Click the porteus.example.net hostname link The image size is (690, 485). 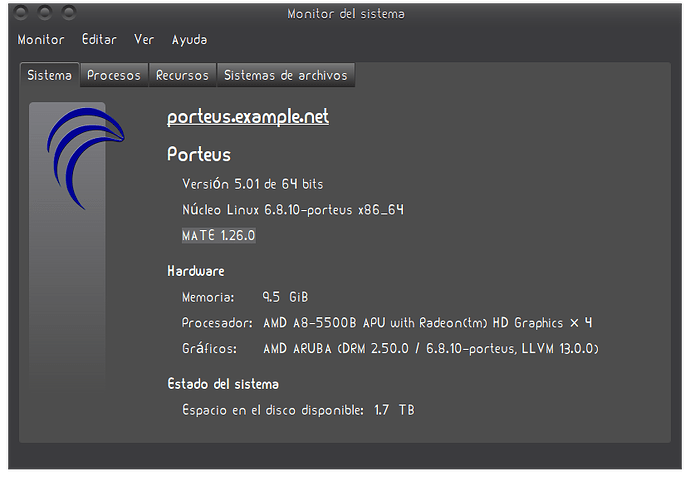tap(248, 117)
